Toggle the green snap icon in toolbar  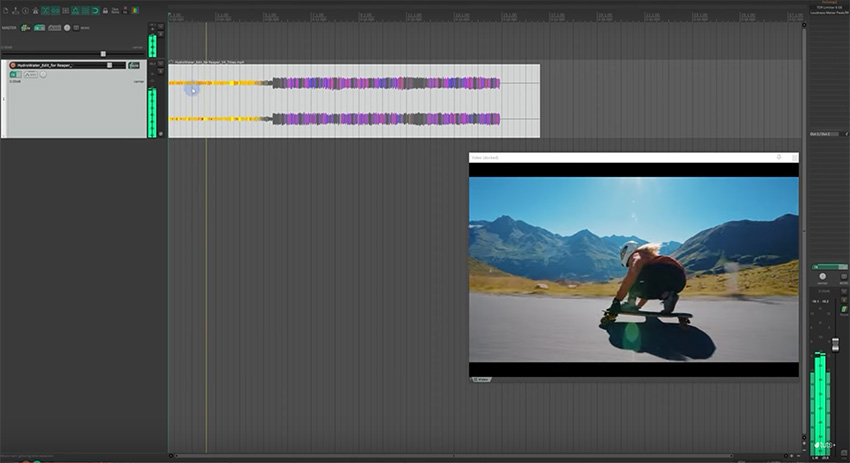[75, 11]
